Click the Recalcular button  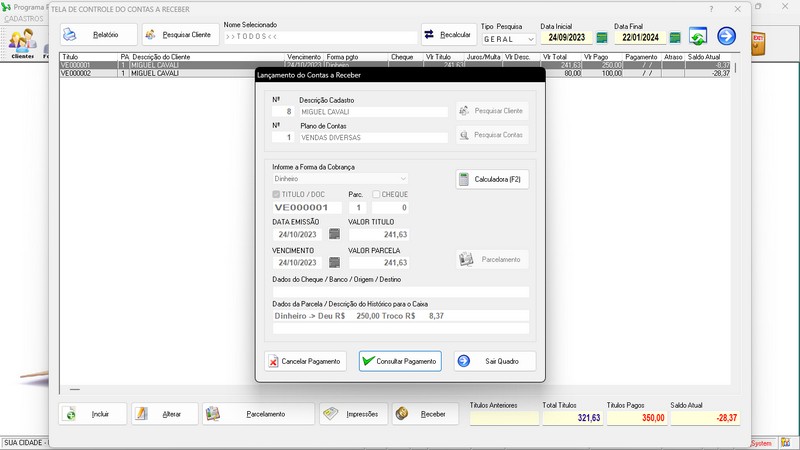448,35
